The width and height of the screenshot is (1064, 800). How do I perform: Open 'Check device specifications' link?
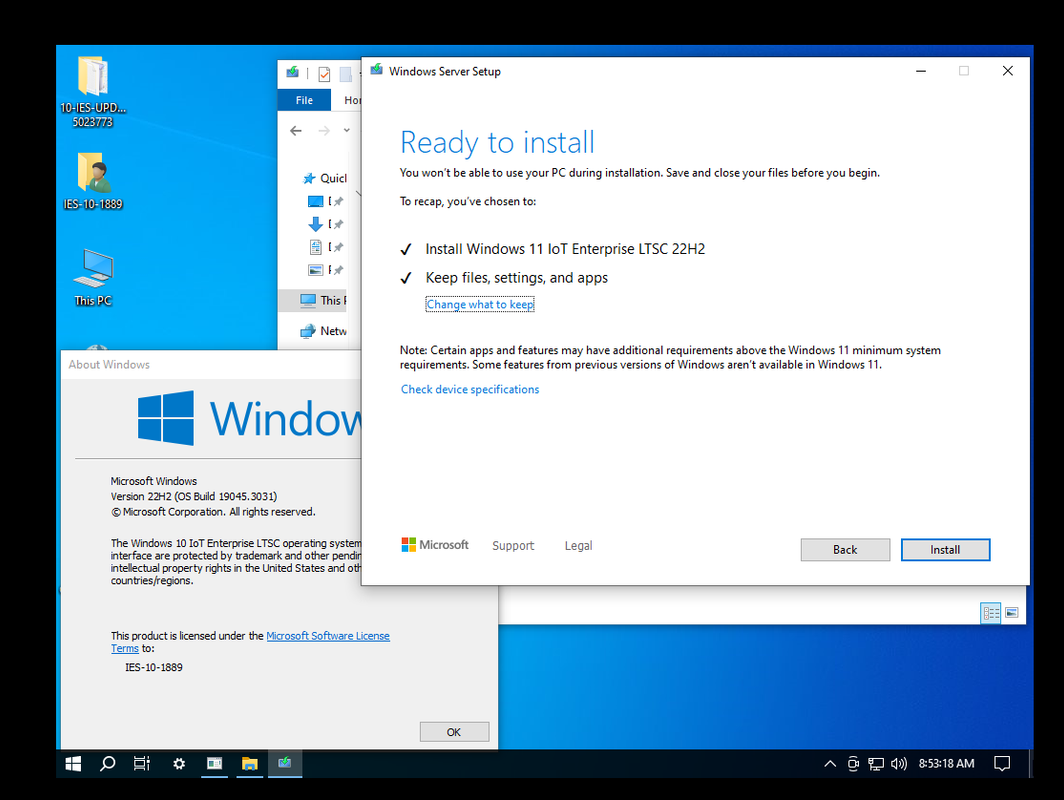tap(470, 389)
